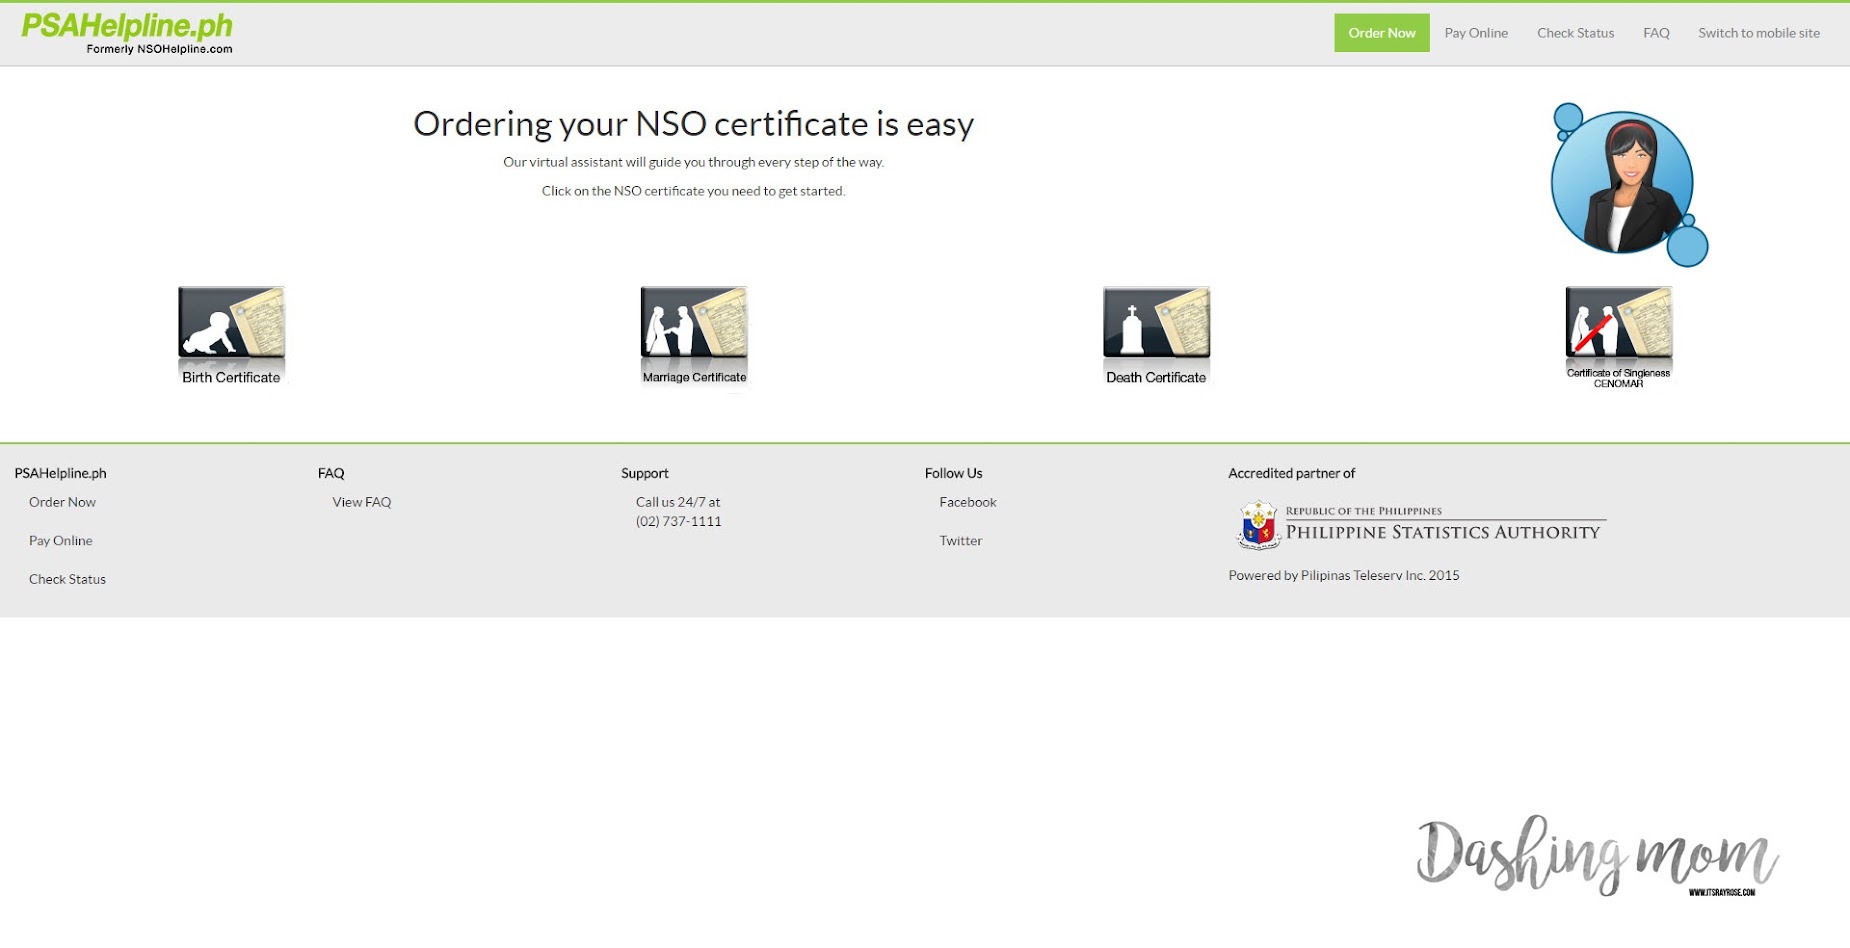Switch to mobile site
The image size is (1850, 948).
[1759, 33]
